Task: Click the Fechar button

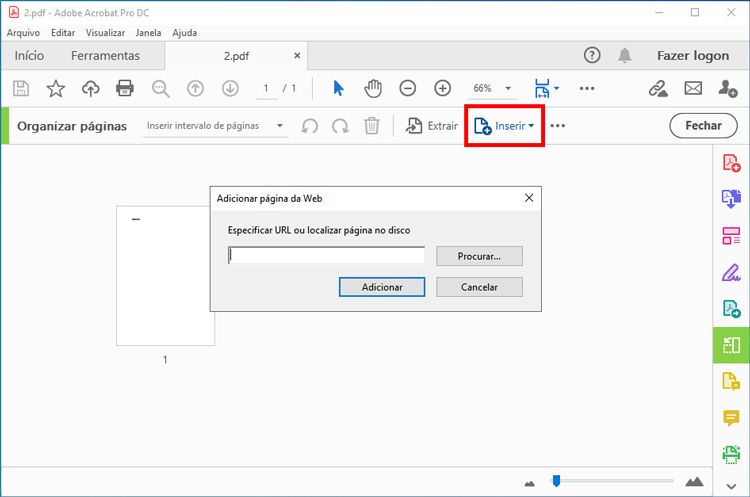Action: coord(703,126)
